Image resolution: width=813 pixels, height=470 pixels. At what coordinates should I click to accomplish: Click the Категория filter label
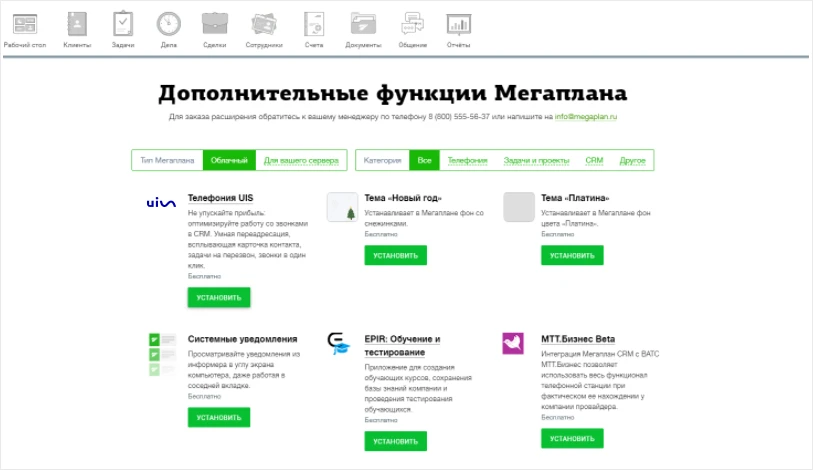[x=383, y=160]
